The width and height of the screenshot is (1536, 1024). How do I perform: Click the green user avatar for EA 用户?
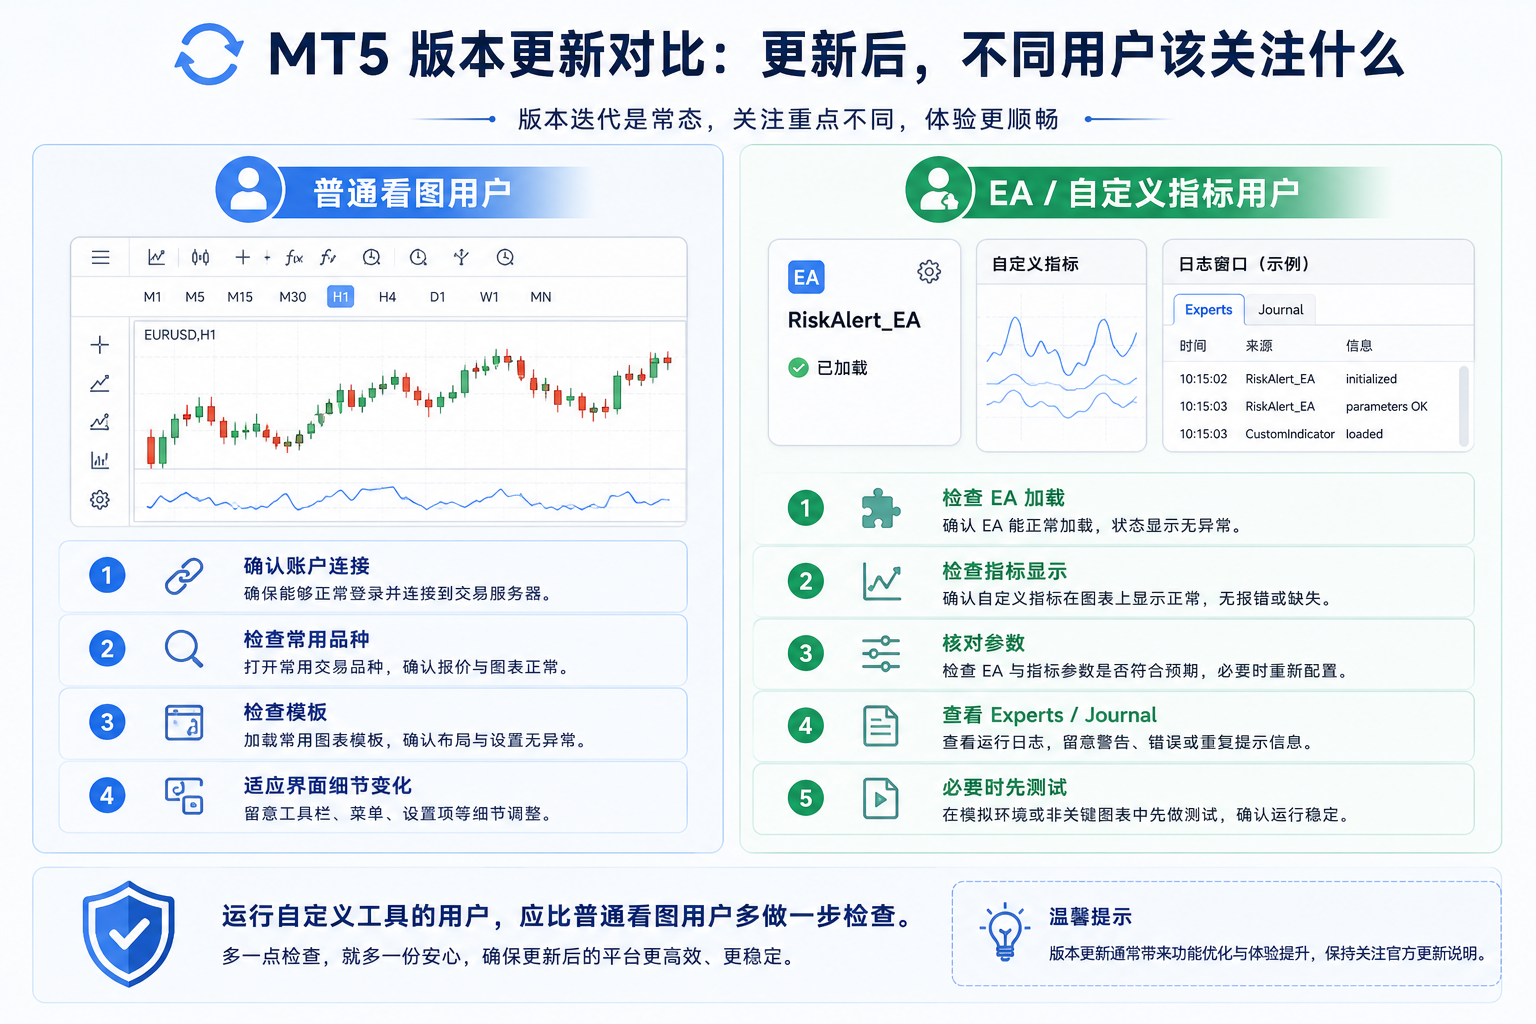click(x=939, y=189)
